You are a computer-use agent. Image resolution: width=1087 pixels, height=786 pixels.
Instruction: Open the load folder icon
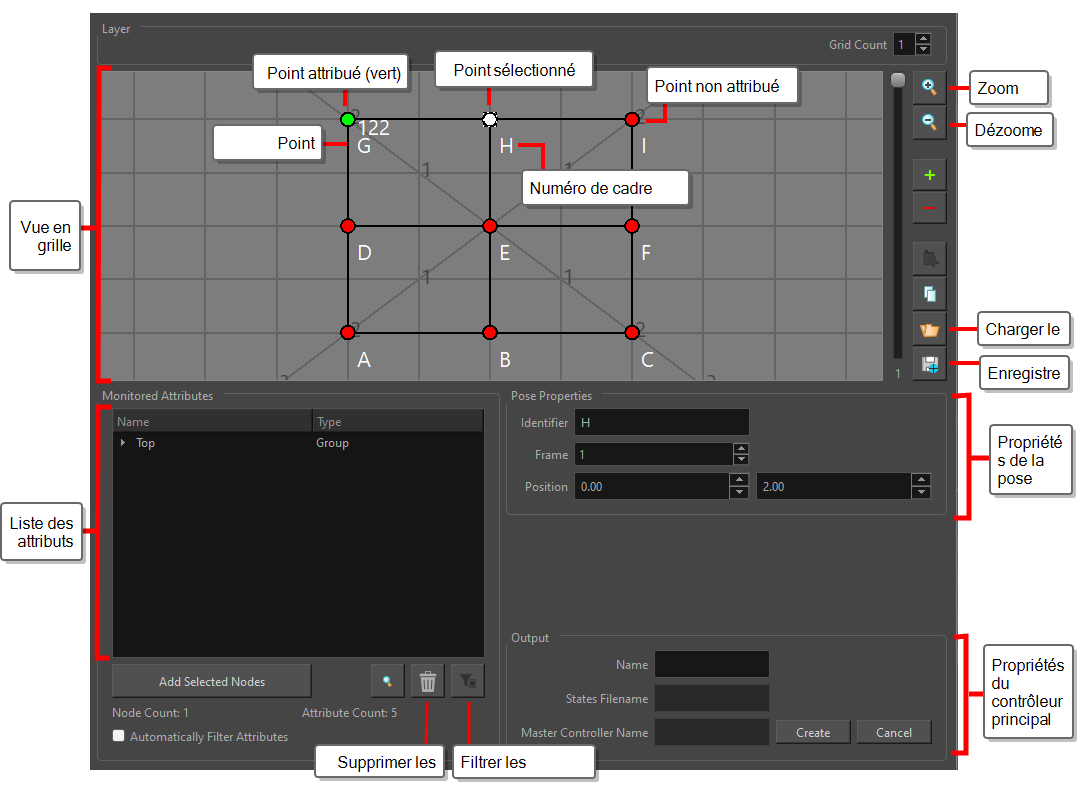tap(929, 329)
